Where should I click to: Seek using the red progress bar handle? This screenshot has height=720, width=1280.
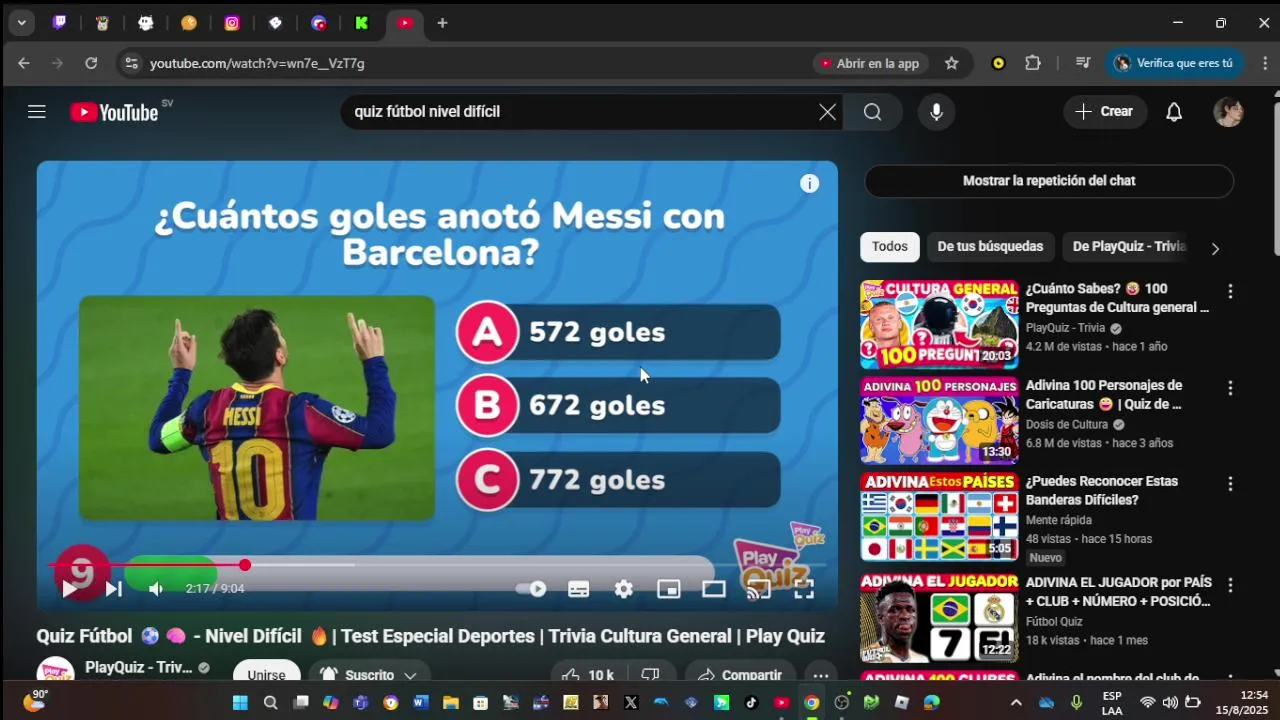pyautogui.click(x=245, y=565)
